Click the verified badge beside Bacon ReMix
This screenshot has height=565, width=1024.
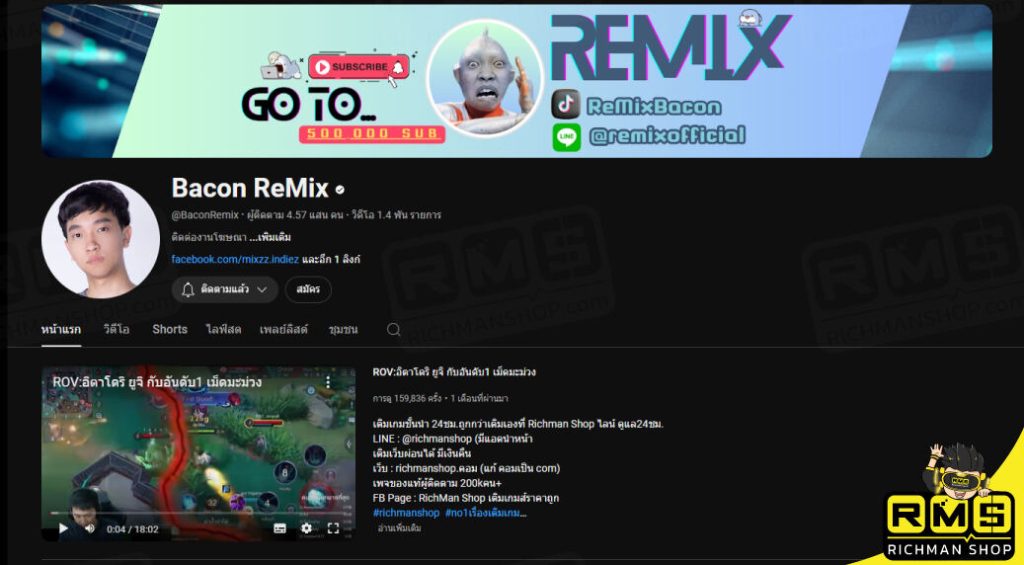pos(340,189)
